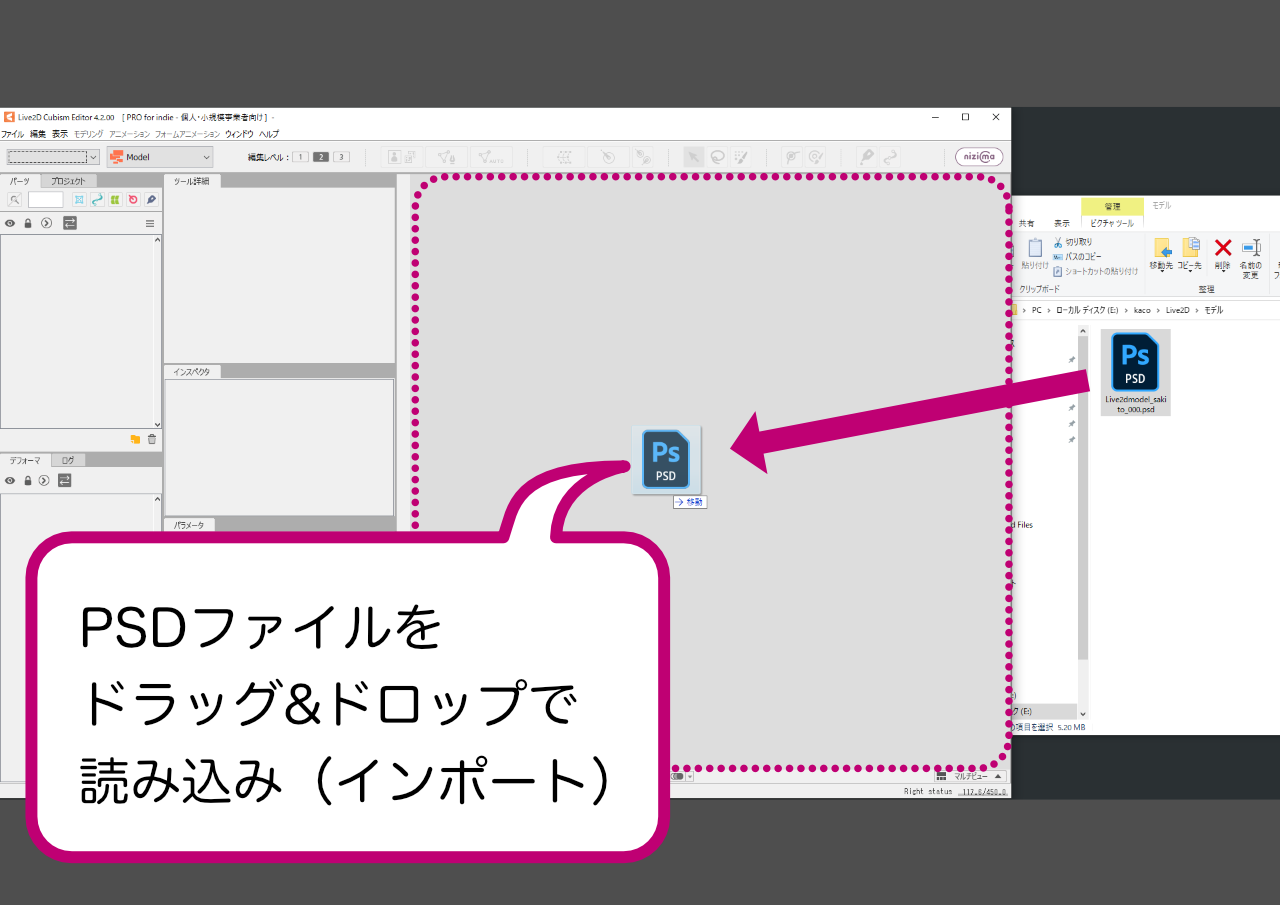Screen dimensions: 1280x905
Task: Click the parts search magnifier icon
Action: (15, 200)
